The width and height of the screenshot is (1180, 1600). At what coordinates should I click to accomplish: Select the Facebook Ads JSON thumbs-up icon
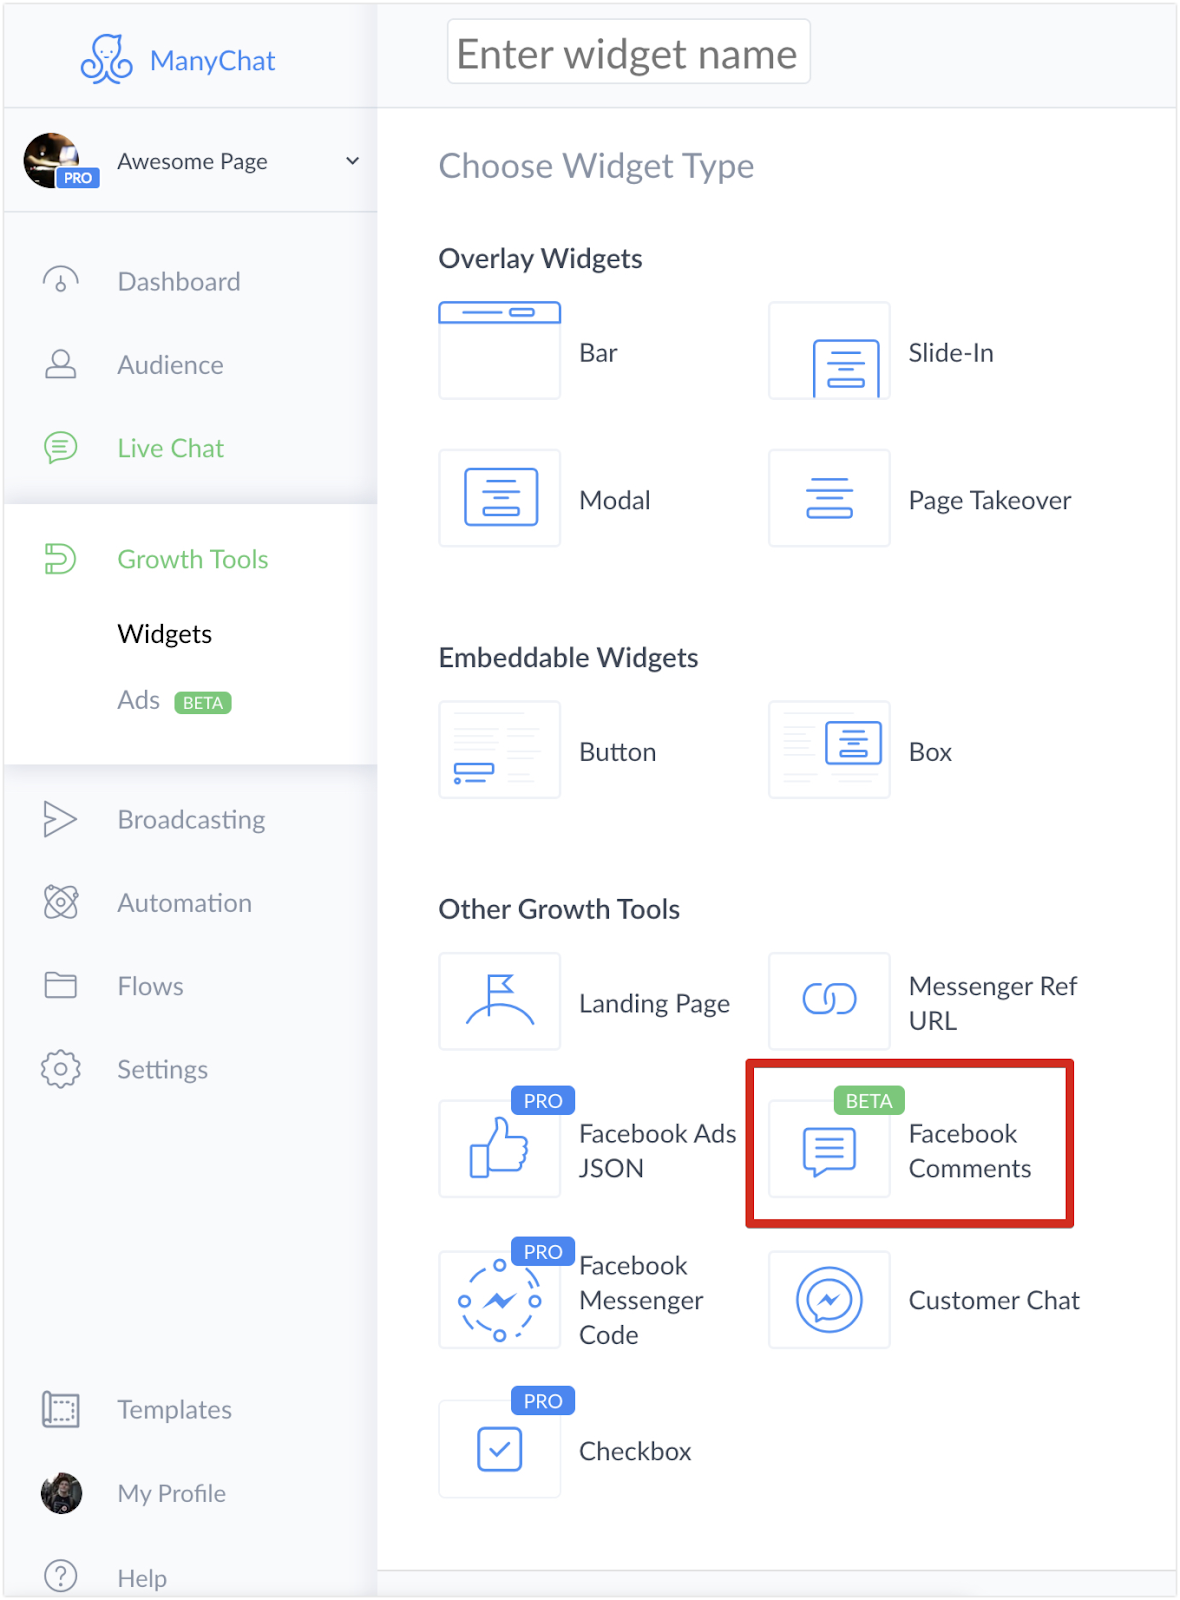click(x=500, y=1148)
